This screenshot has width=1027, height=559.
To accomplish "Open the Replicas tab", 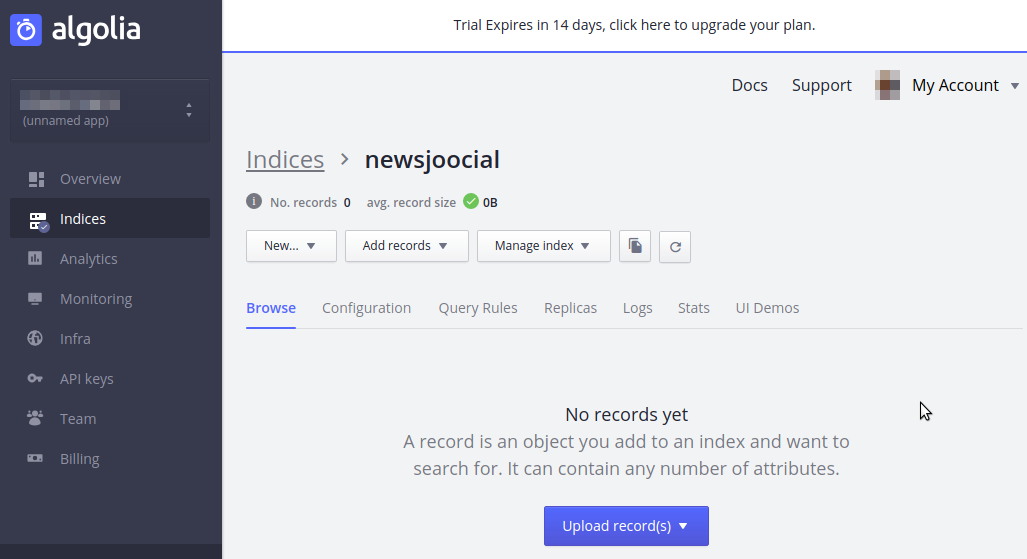I will (570, 308).
